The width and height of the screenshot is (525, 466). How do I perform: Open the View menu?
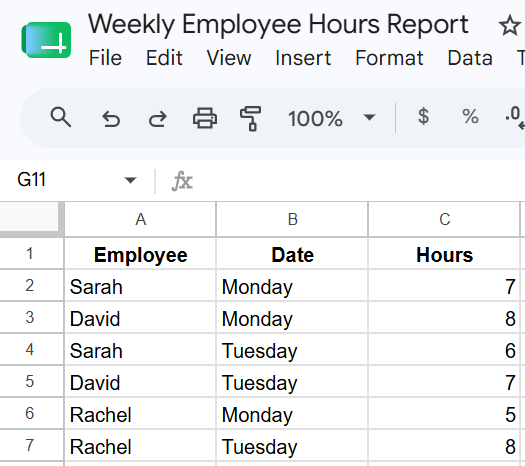click(x=229, y=58)
